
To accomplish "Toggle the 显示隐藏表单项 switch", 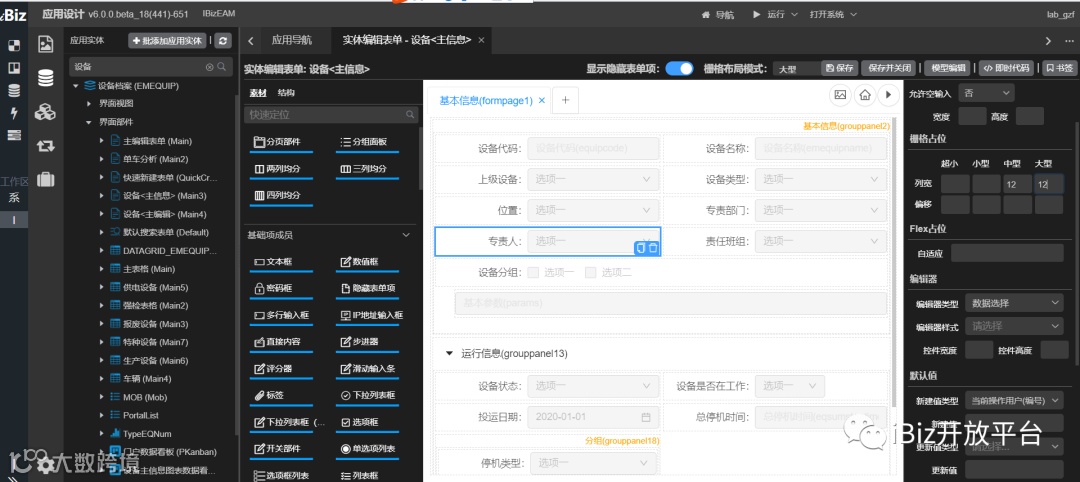I will [679, 69].
